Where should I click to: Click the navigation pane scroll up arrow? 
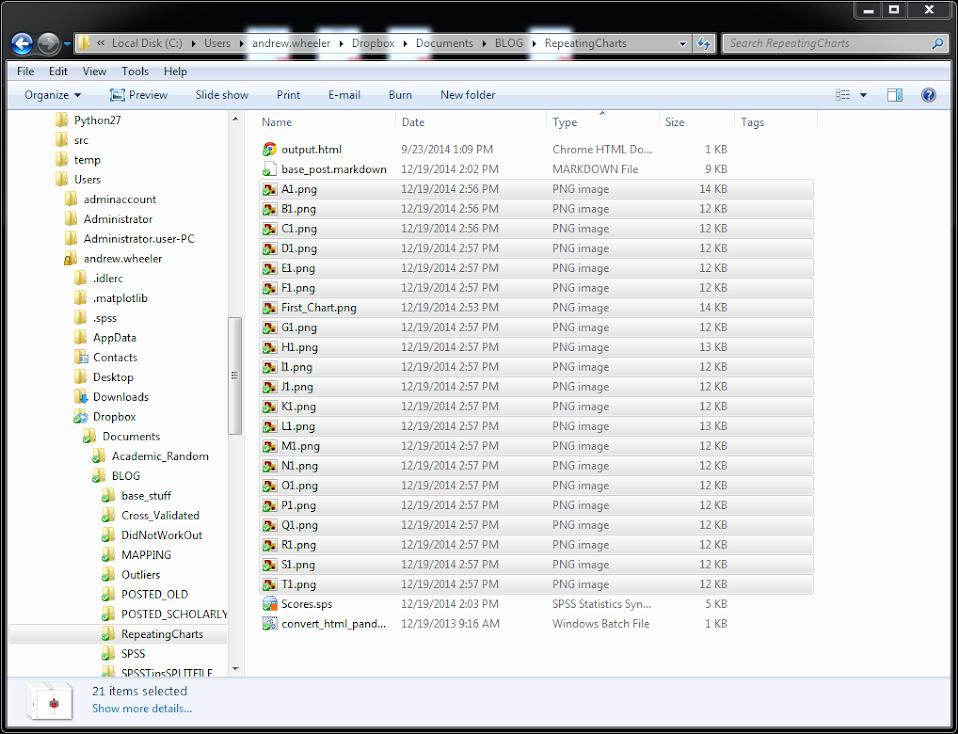coord(236,119)
